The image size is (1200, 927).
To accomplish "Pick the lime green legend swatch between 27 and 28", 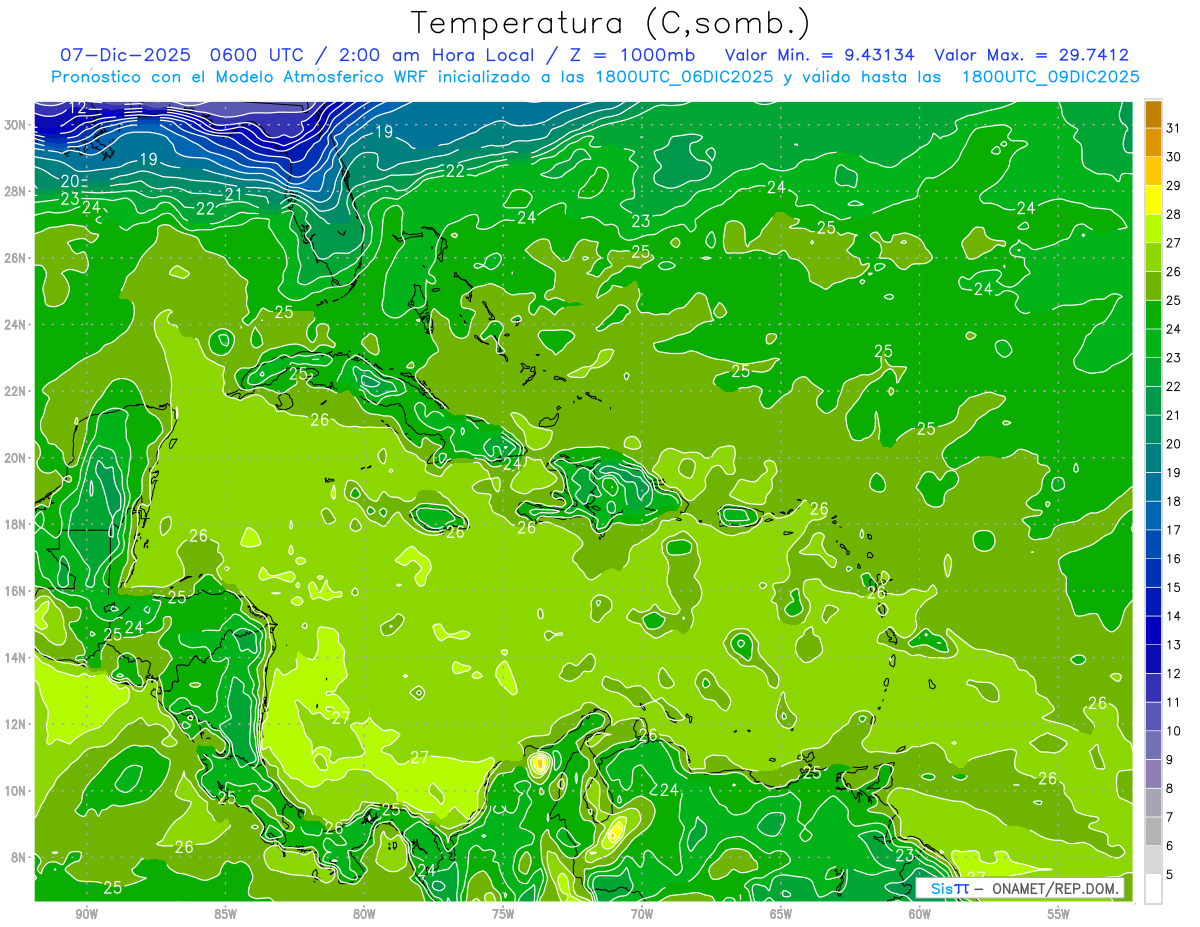I will [x=1153, y=229].
